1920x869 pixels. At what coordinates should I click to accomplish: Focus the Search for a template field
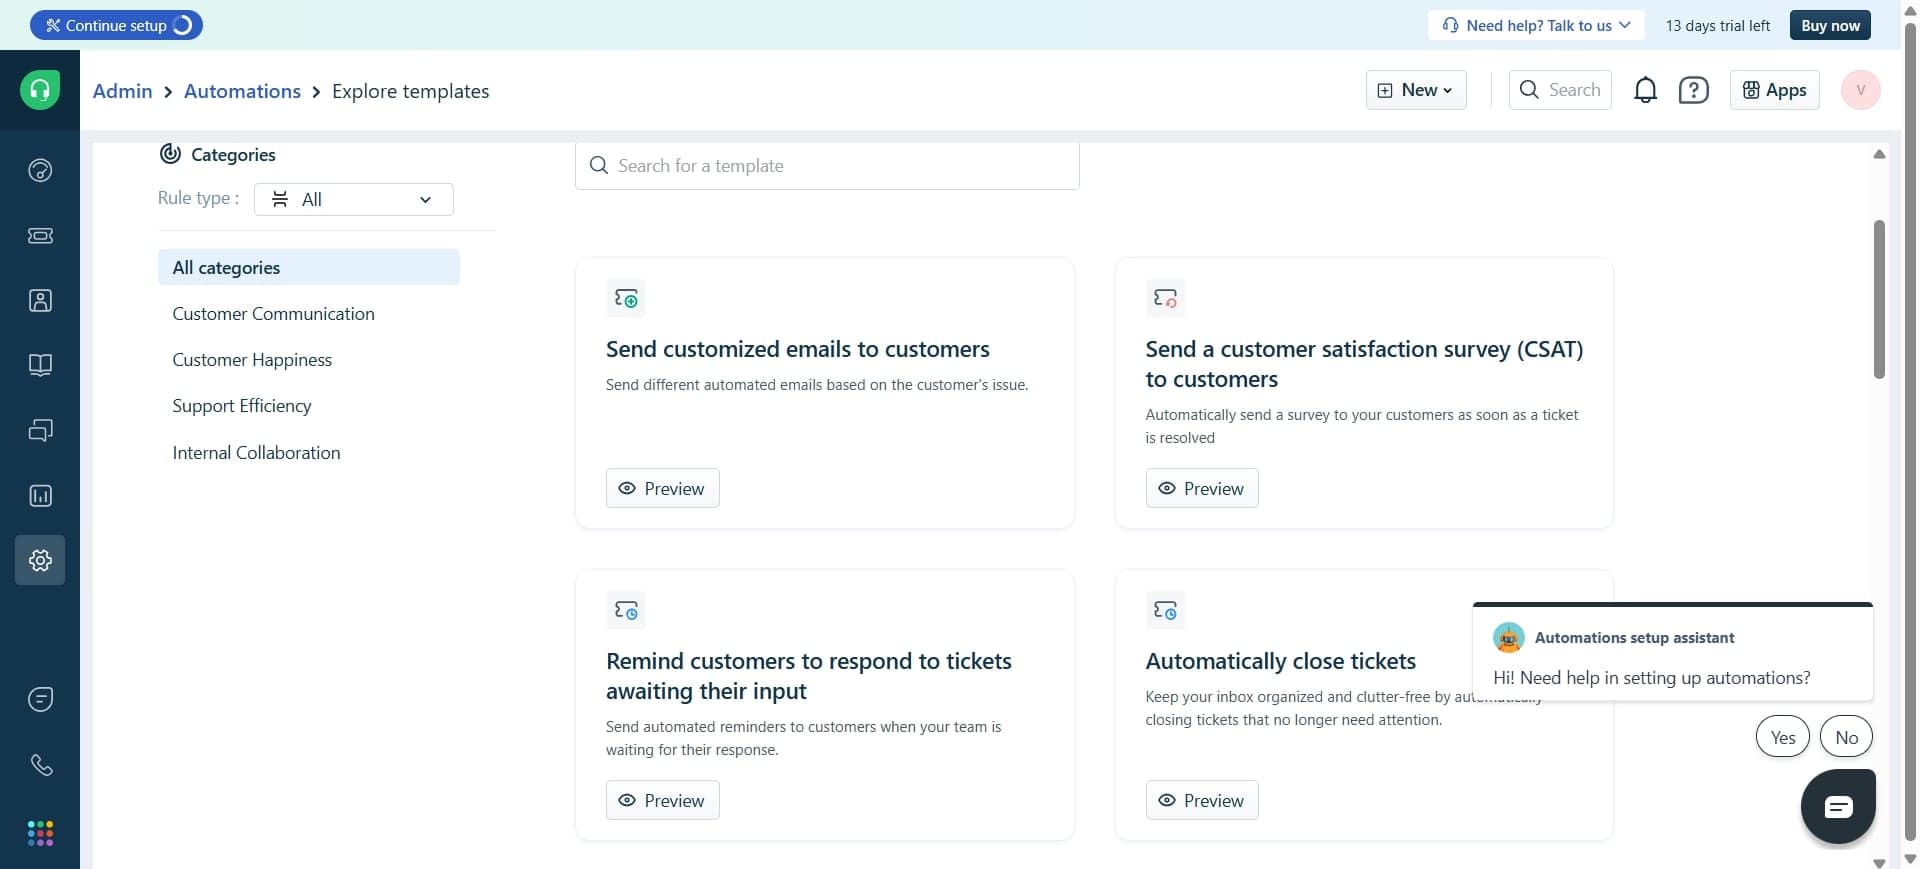click(x=827, y=165)
